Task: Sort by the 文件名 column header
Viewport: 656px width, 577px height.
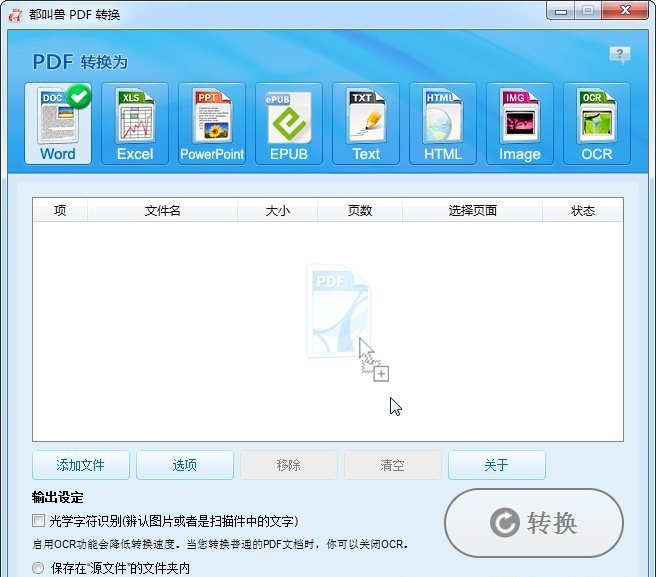Action: tap(163, 210)
